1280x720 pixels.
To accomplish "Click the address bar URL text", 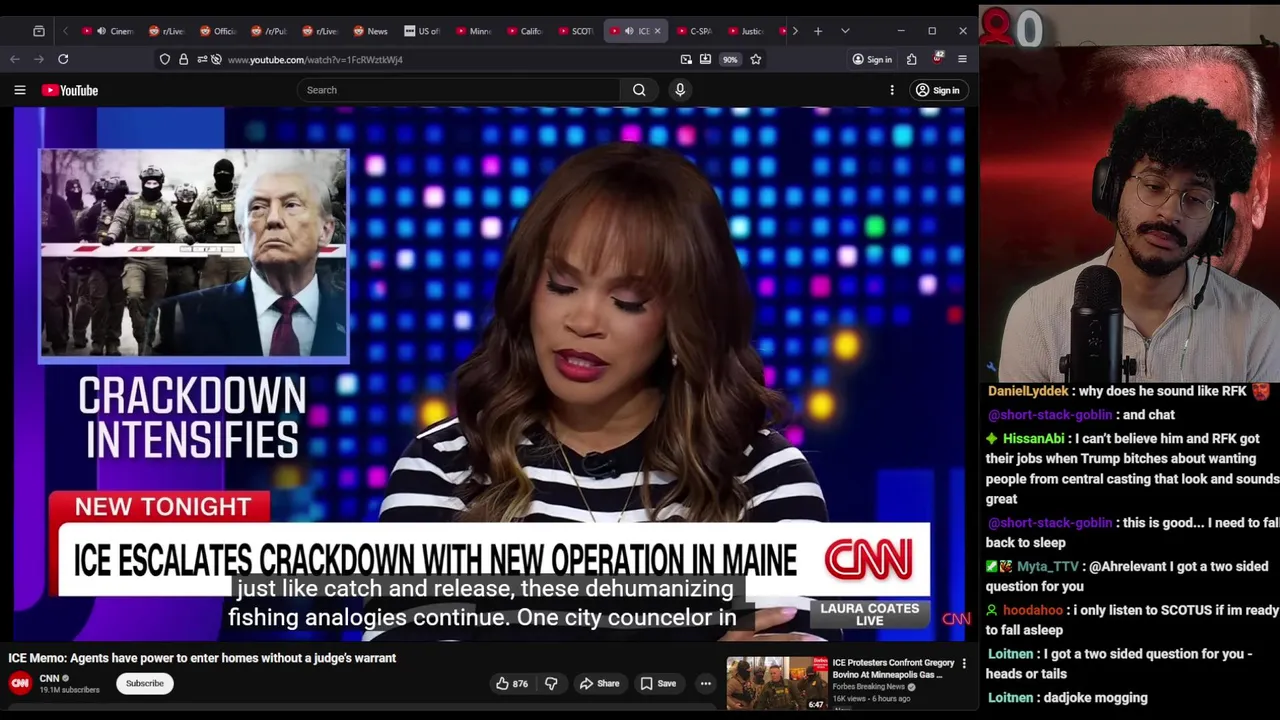I will click(x=315, y=60).
